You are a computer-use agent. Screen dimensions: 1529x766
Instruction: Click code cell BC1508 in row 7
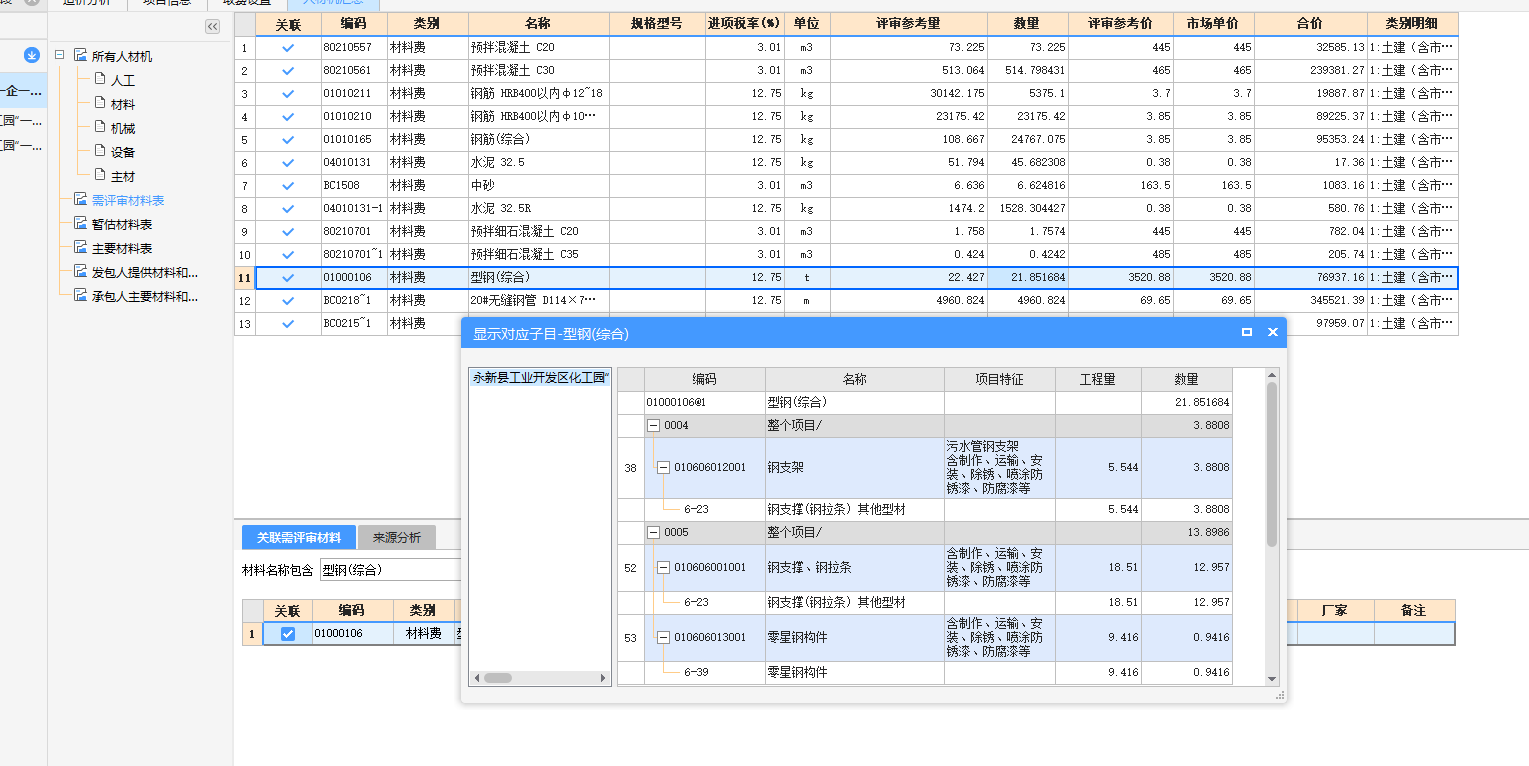tap(354, 185)
